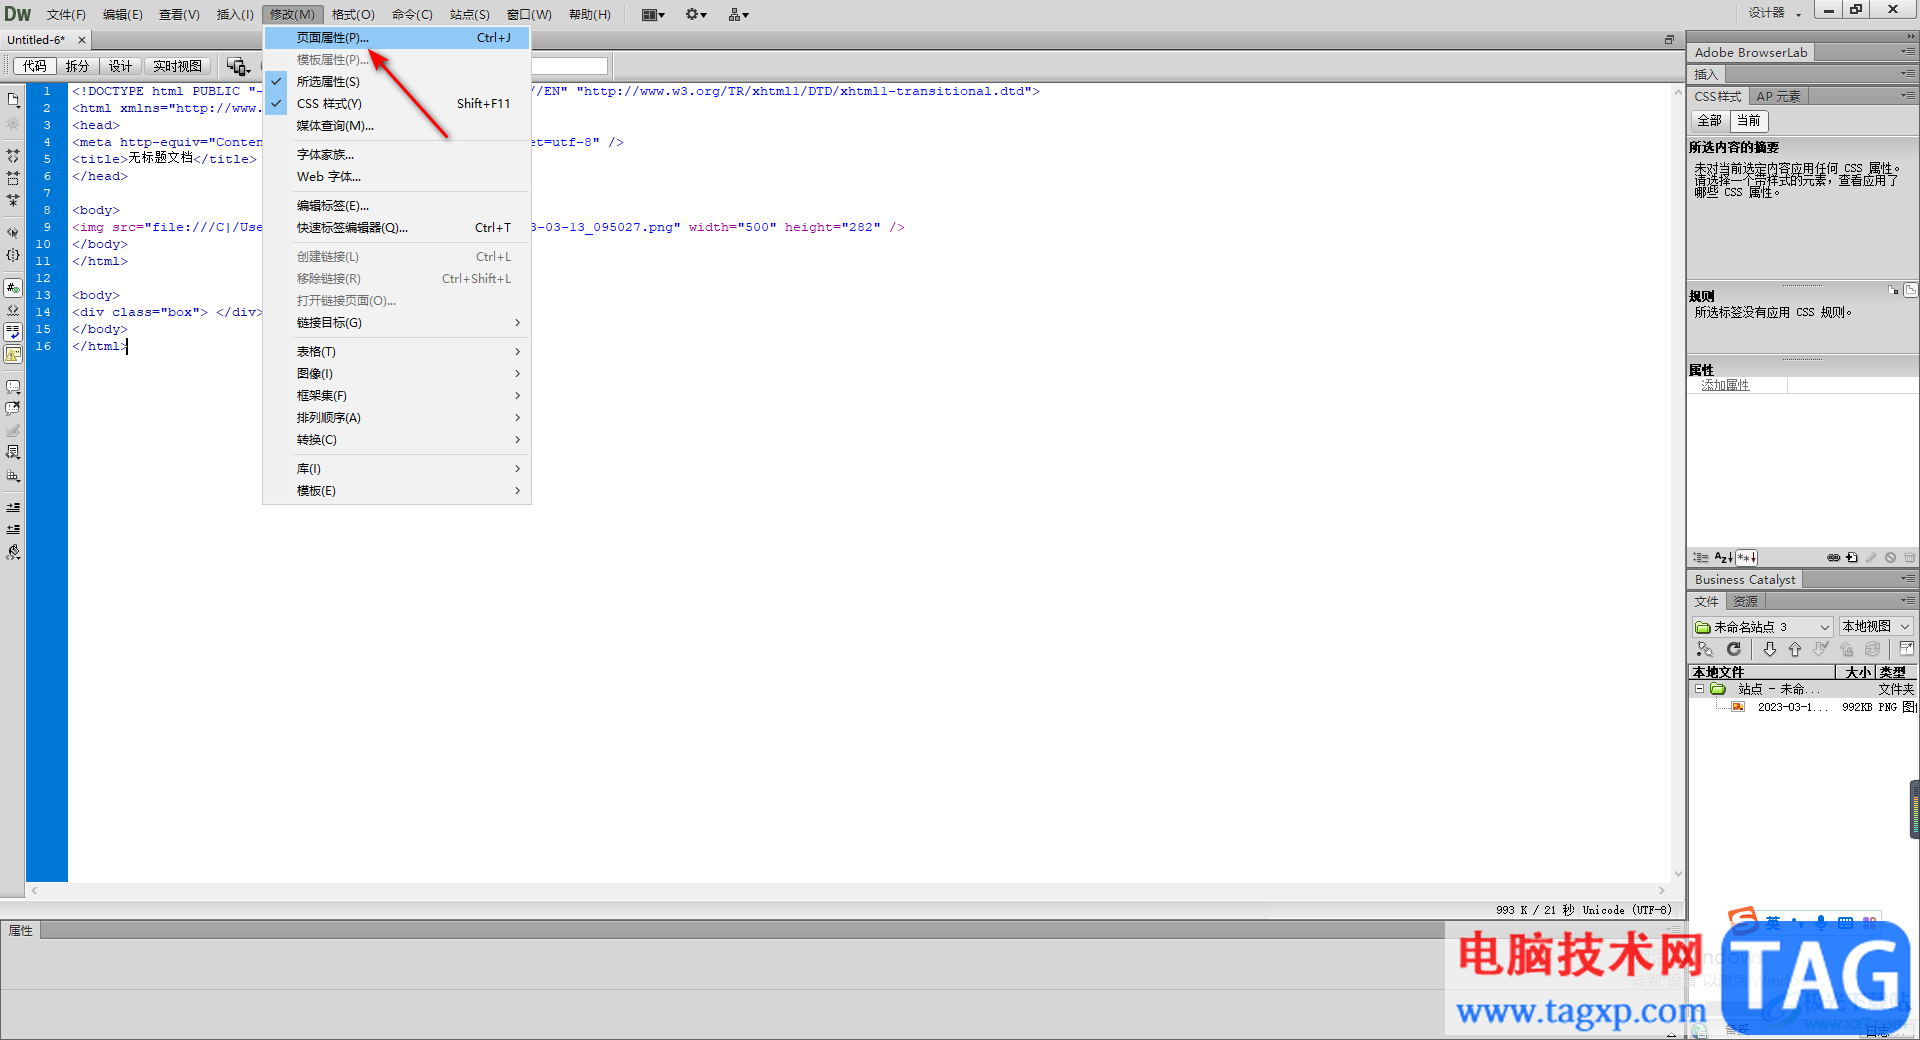This screenshot has width=1920, height=1040.
Task: Switch to the AP 元素 tab
Action: (1778, 97)
